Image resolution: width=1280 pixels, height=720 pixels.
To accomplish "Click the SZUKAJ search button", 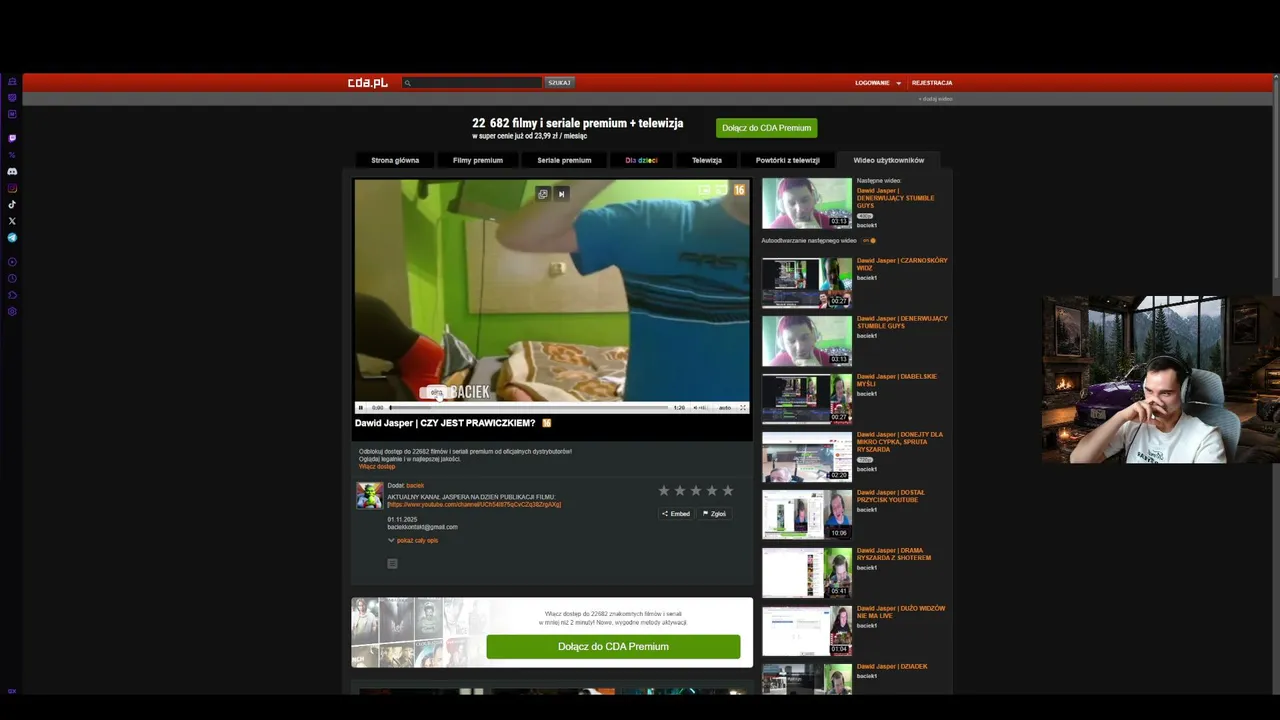I will pyautogui.click(x=559, y=83).
